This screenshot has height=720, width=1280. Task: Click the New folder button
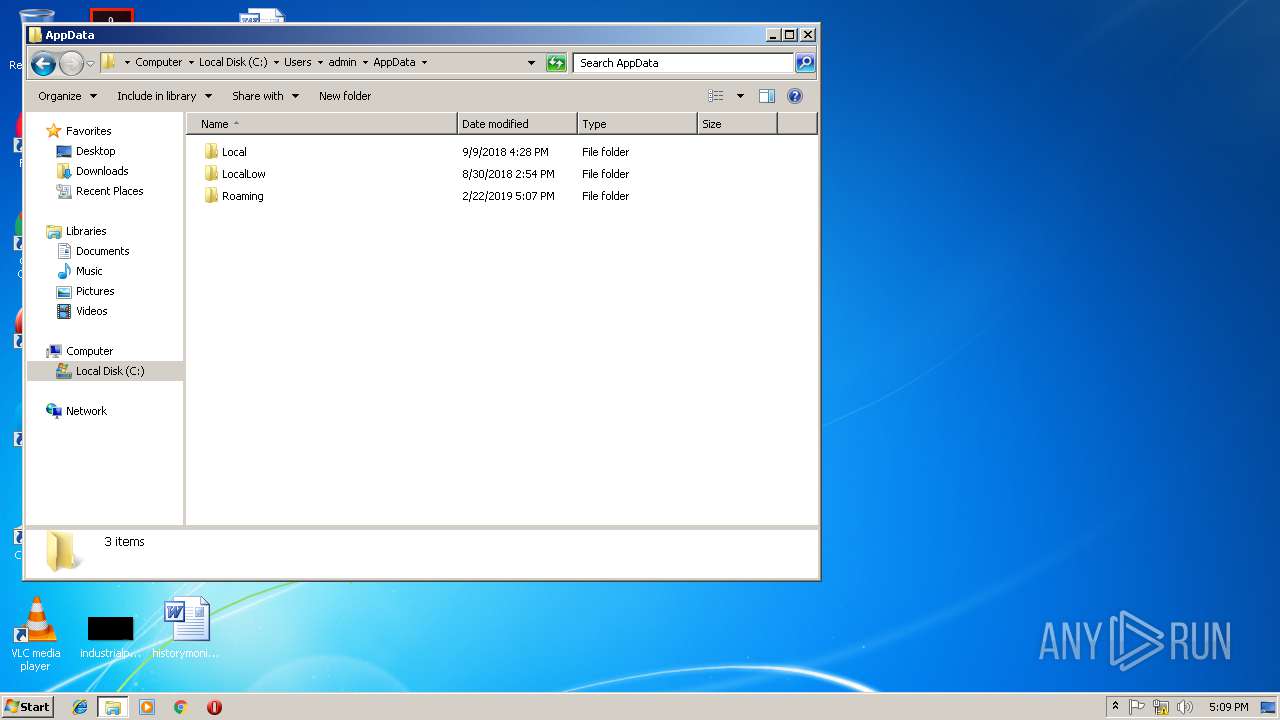(345, 96)
